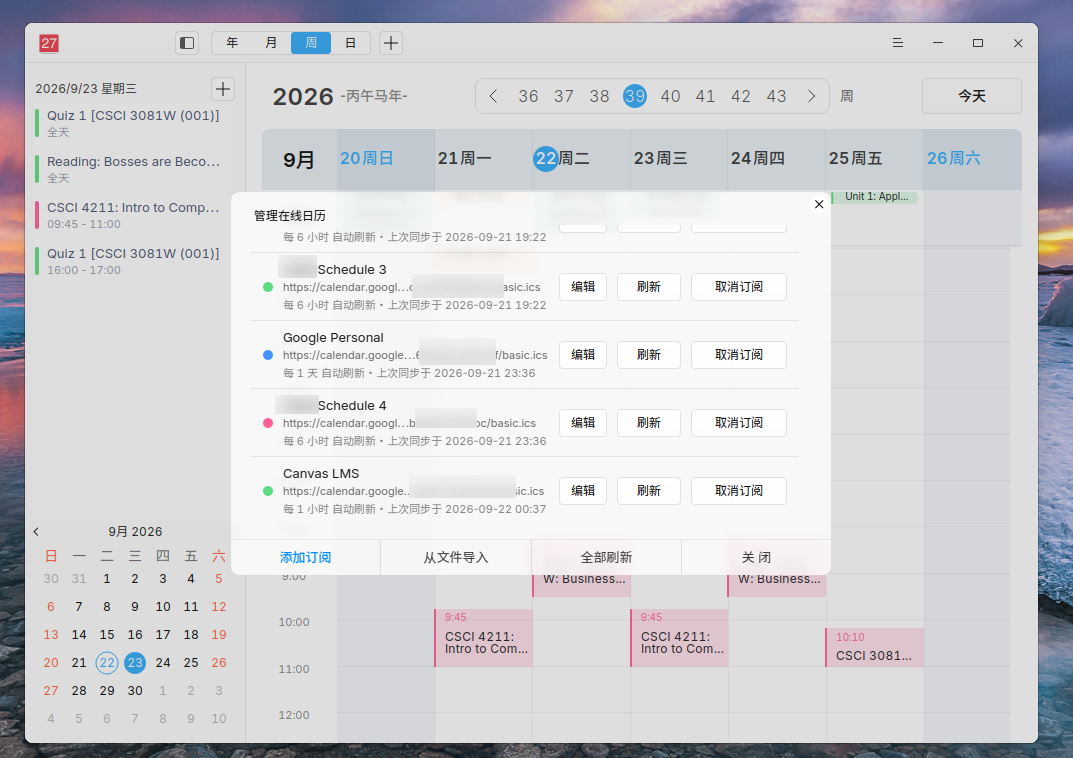The image size is (1073, 758).
Task: Click green color dot of Canvas LMS
Action: 268,491
